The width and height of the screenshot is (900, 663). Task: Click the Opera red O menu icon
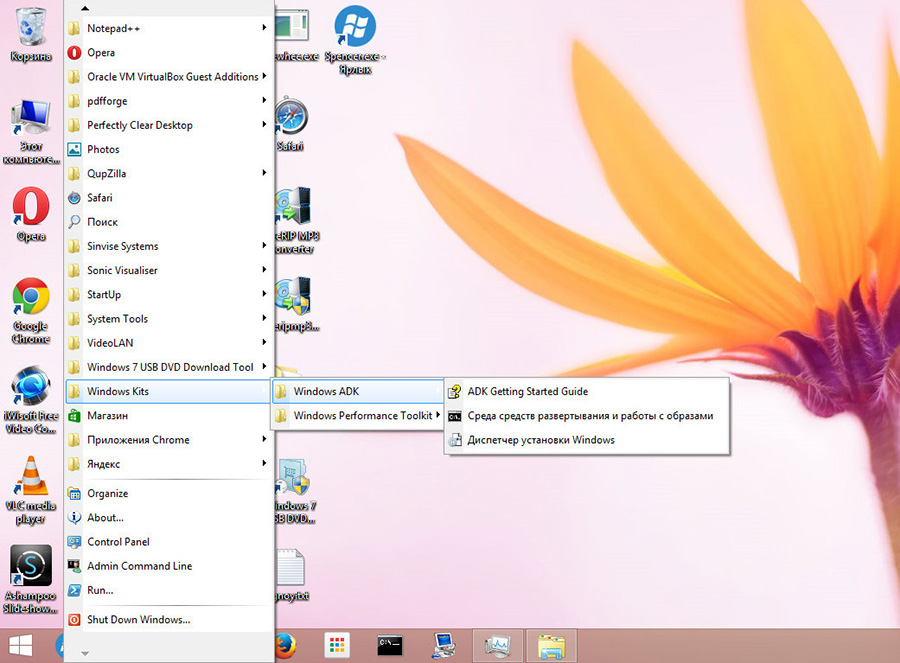click(x=74, y=53)
